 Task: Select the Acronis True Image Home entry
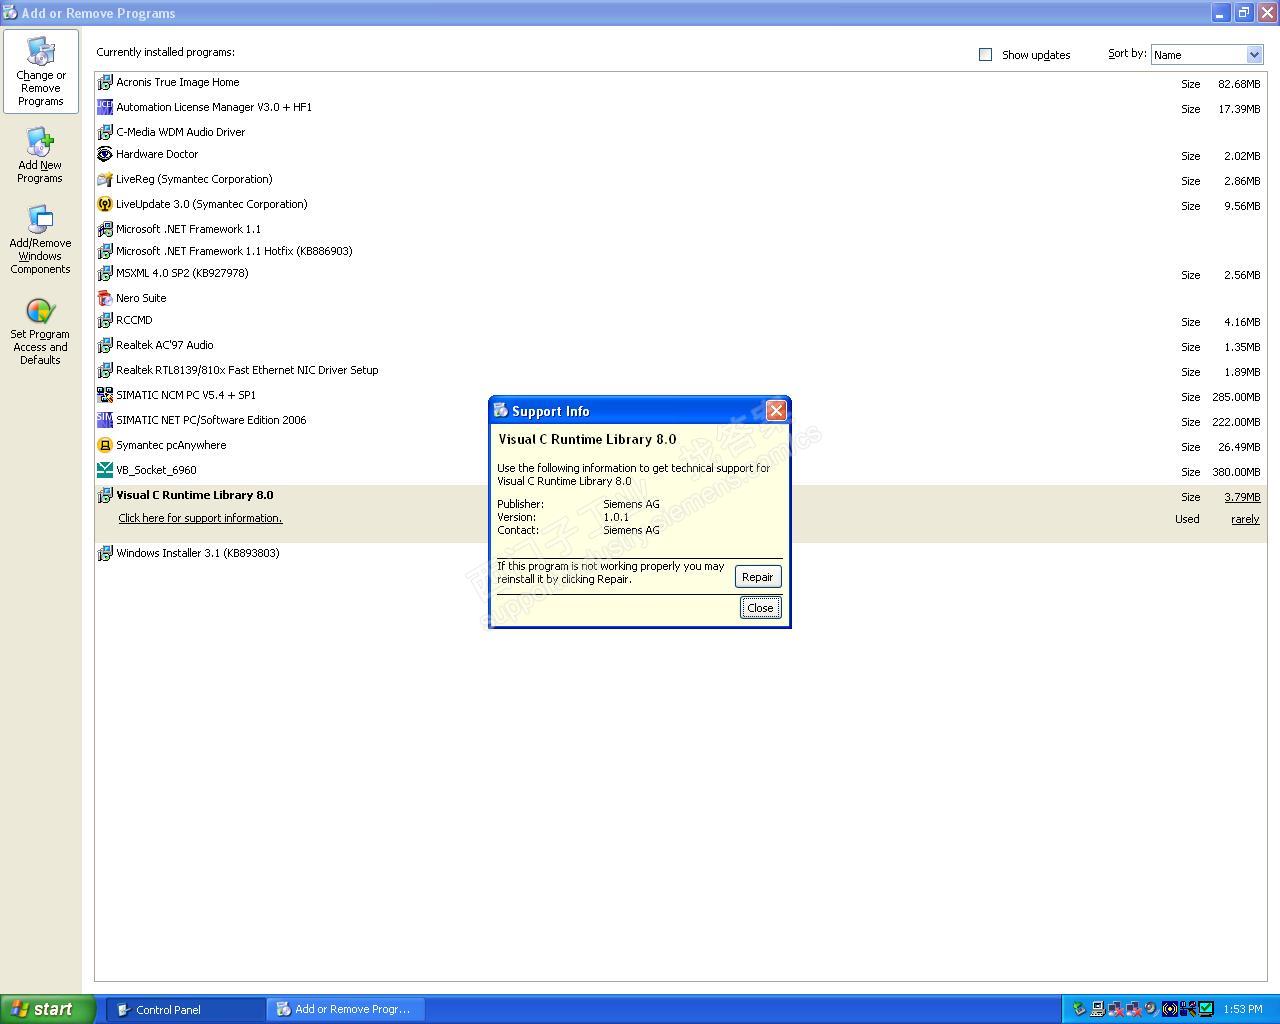pyautogui.click(x=680, y=83)
